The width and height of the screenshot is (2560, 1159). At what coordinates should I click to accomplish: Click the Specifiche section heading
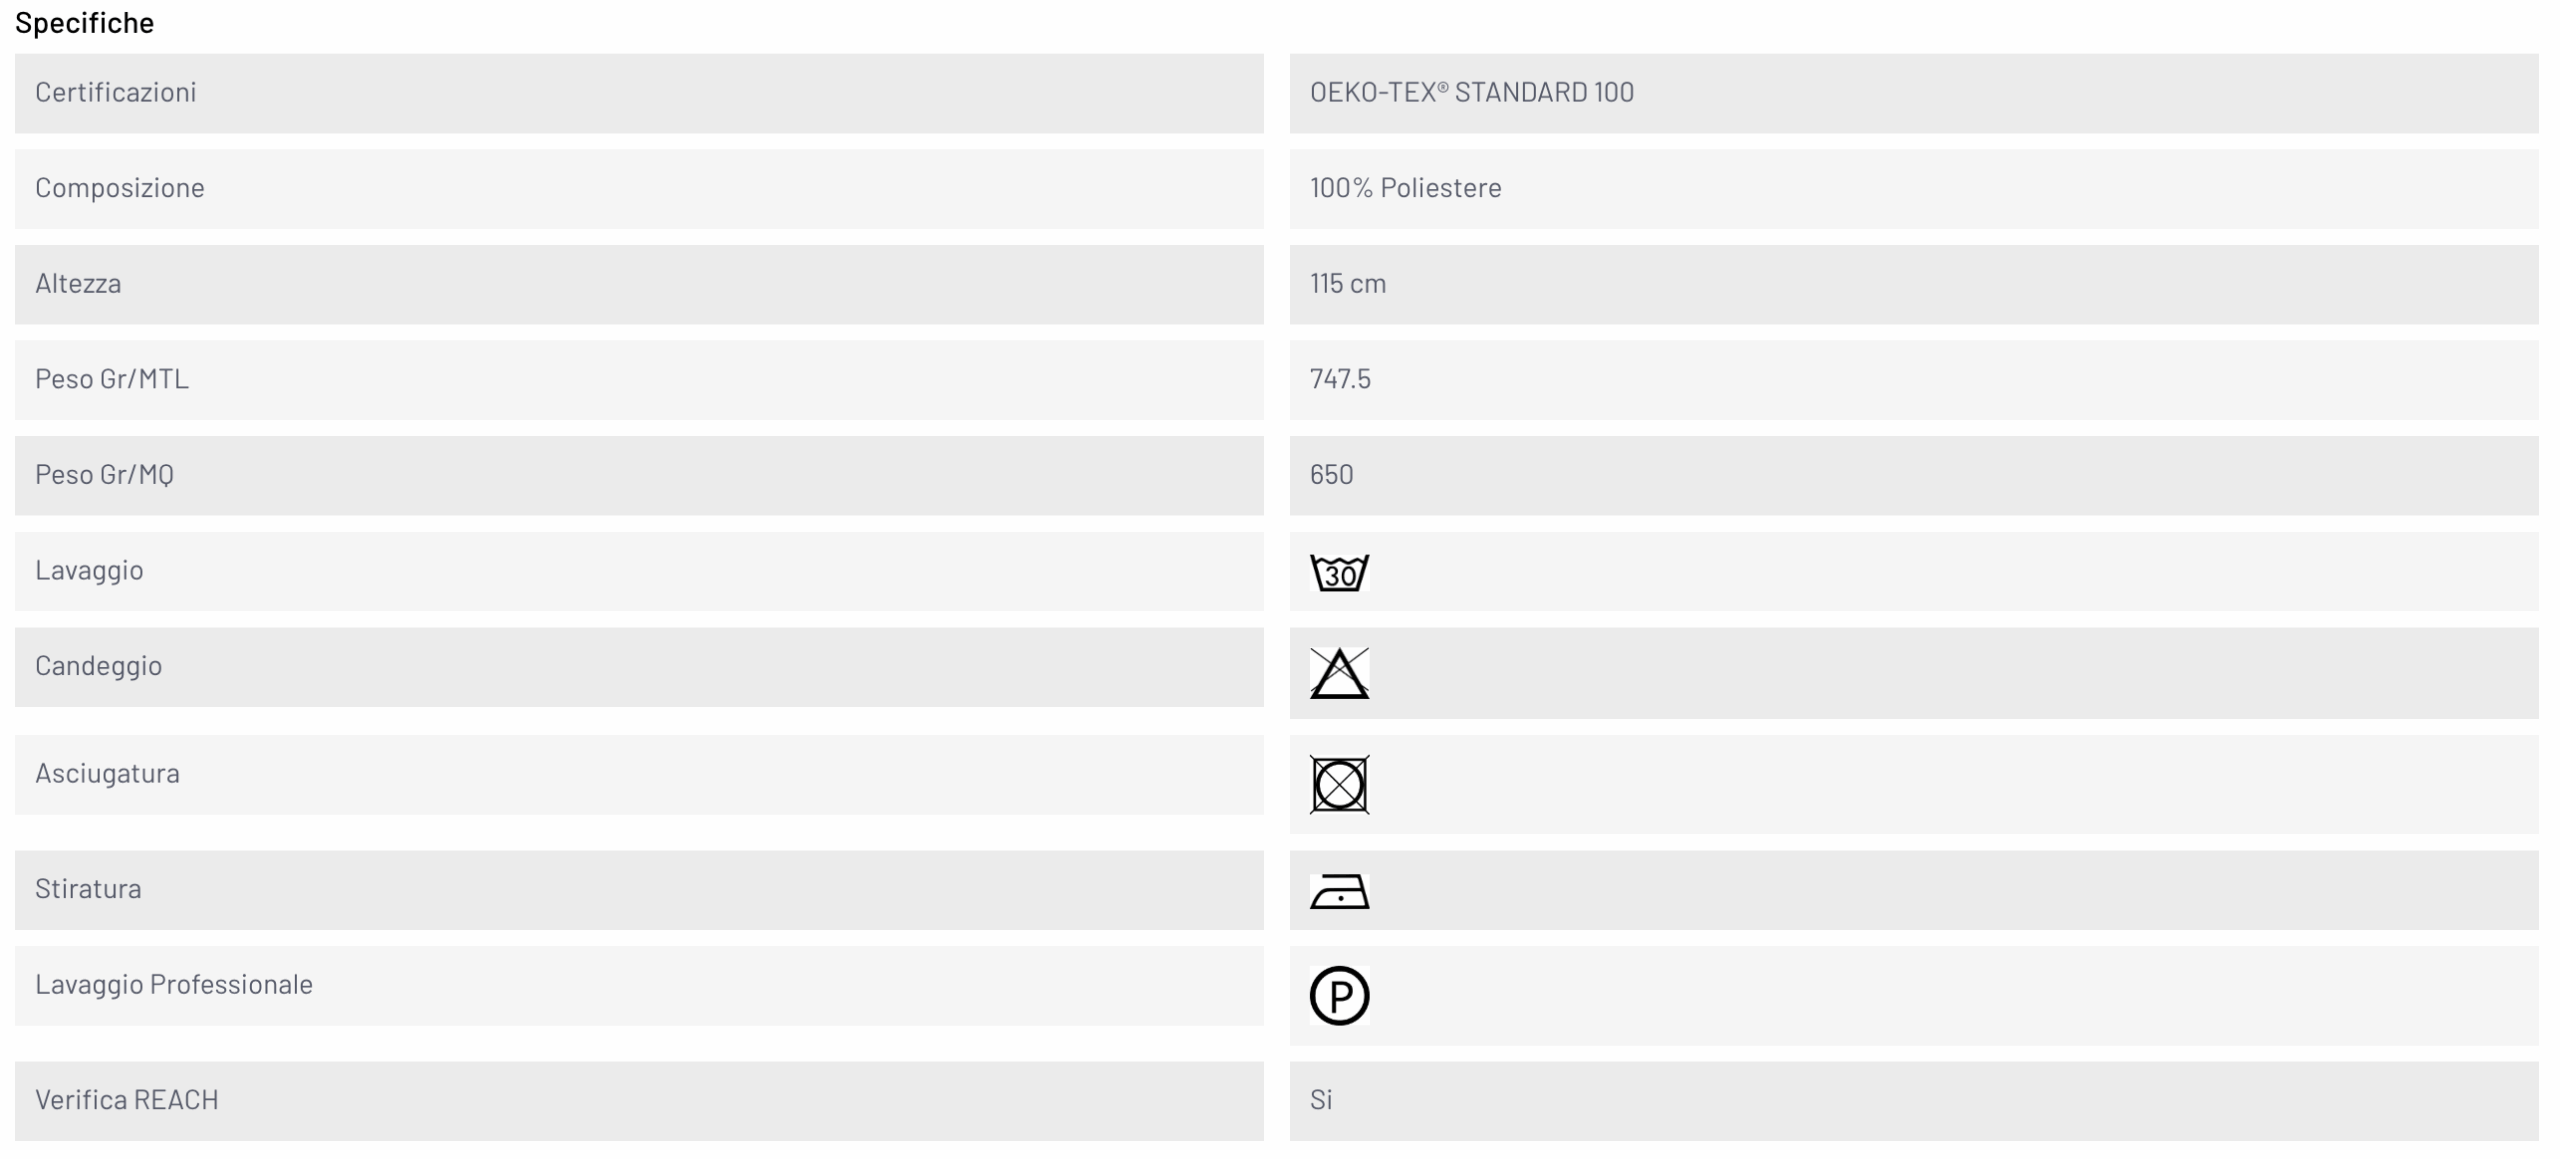coord(85,22)
